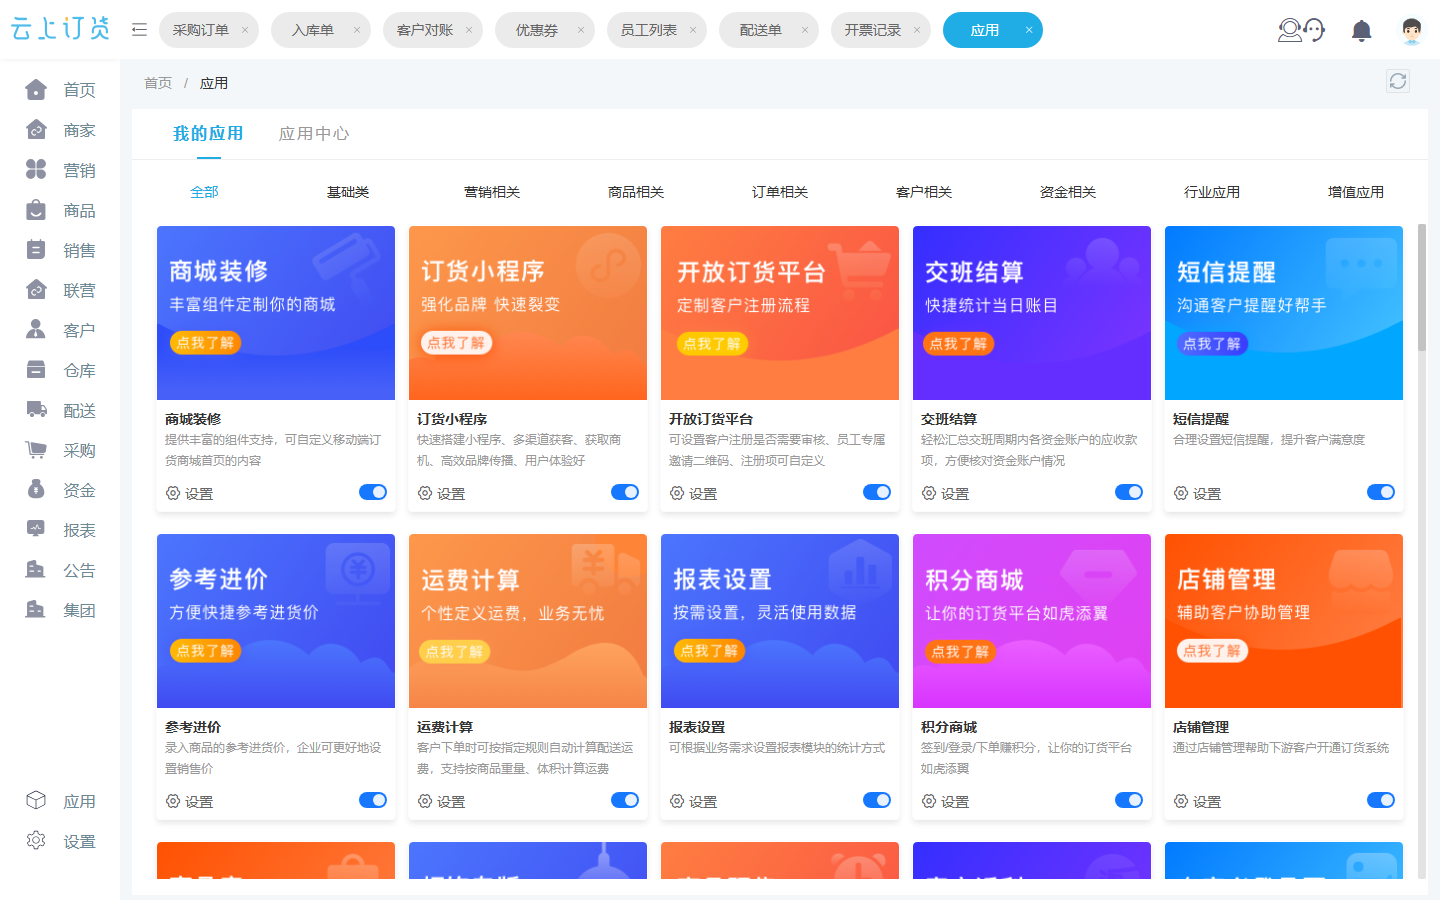Image resolution: width=1440 pixels, height=900 pixels.
Task: Toggle the 参考进价 switch
Action: (x=373, y=800)
